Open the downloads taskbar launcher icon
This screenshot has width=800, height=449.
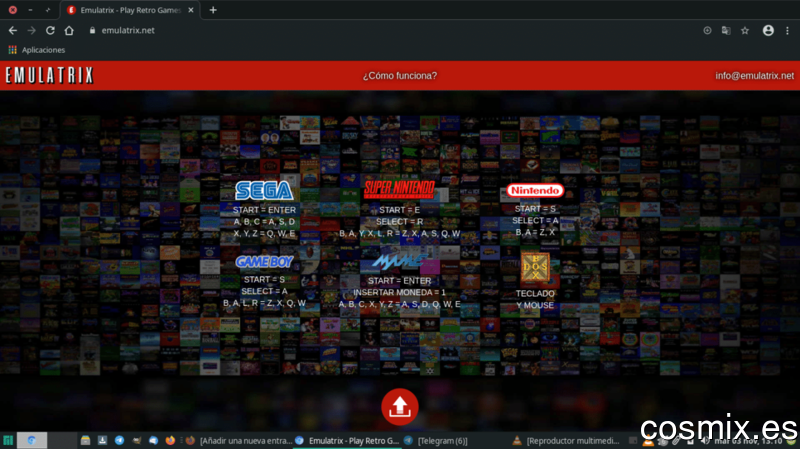(x=102, y=440)
